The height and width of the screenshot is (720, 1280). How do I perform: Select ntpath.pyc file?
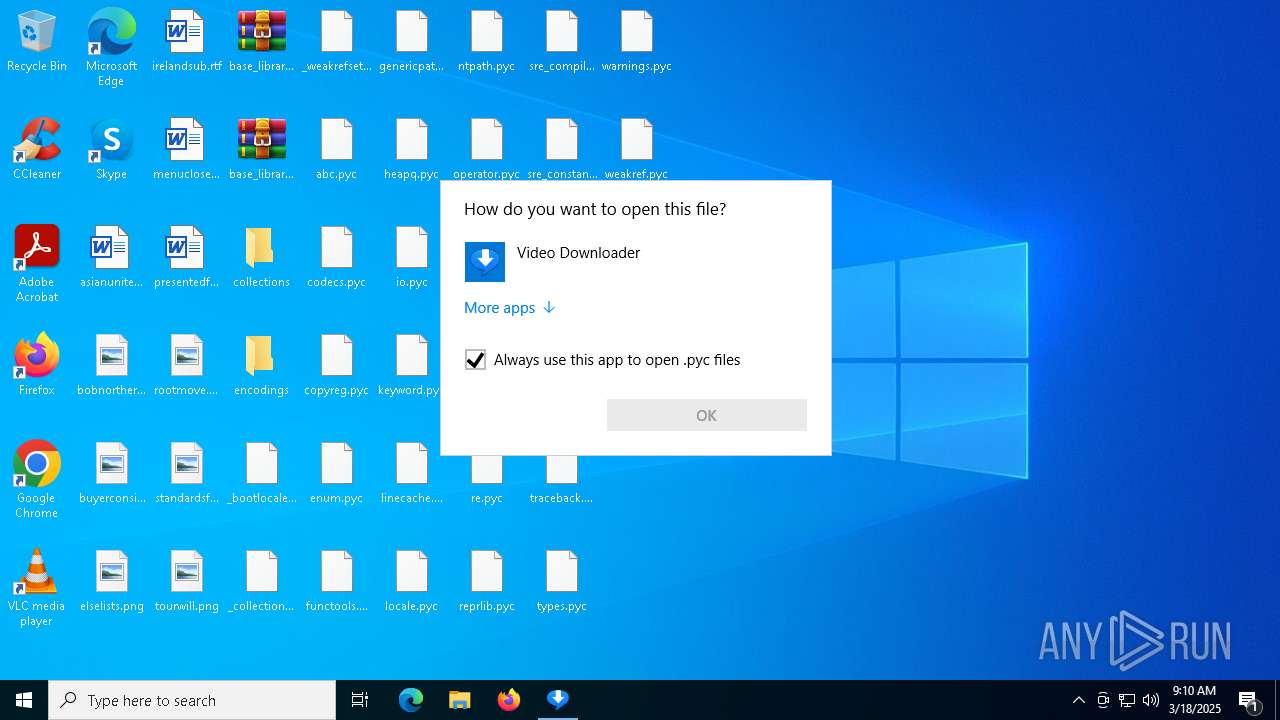click(x=487, y=42)
